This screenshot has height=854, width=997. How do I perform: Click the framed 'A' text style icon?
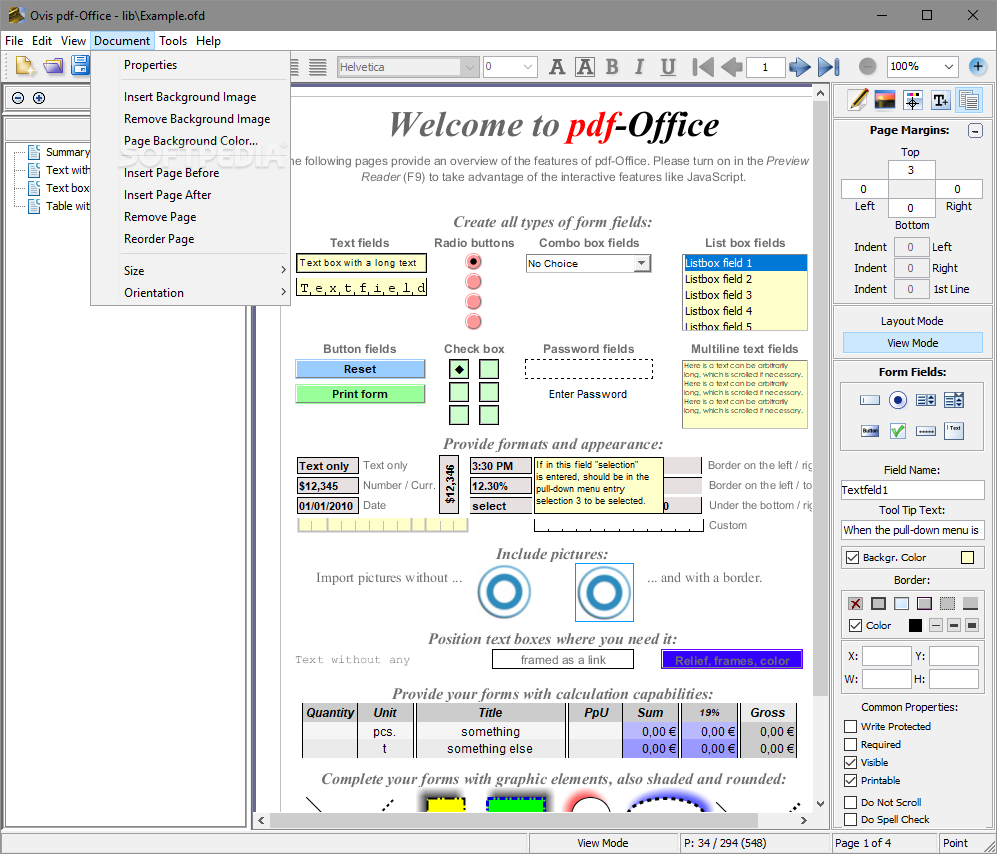[584, 67]
